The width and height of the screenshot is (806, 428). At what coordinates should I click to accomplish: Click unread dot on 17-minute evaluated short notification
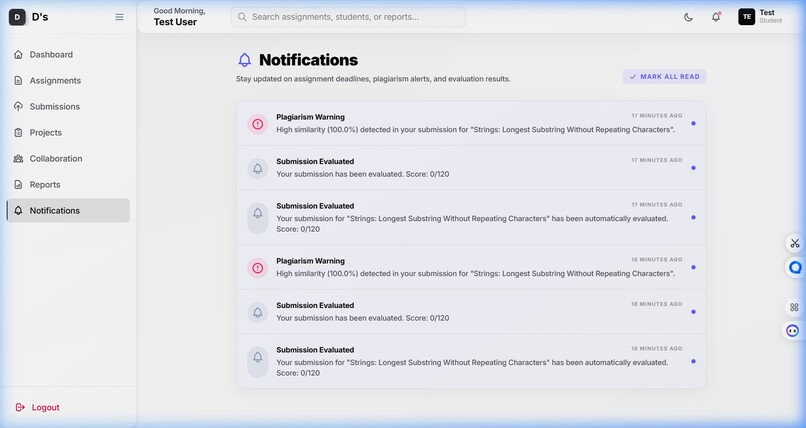[693, 168]
